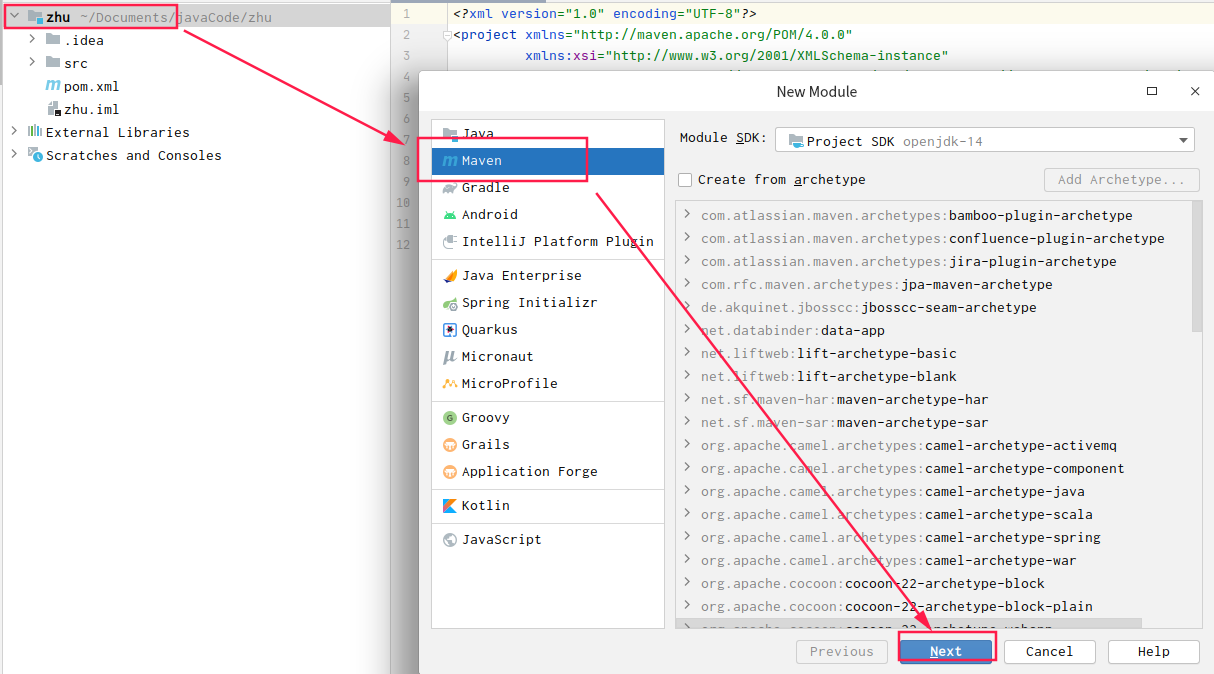The height and width of the screenshot is (674, 1214).
Task: Select Spring Initializr module type
Action: tap(548, 303)
